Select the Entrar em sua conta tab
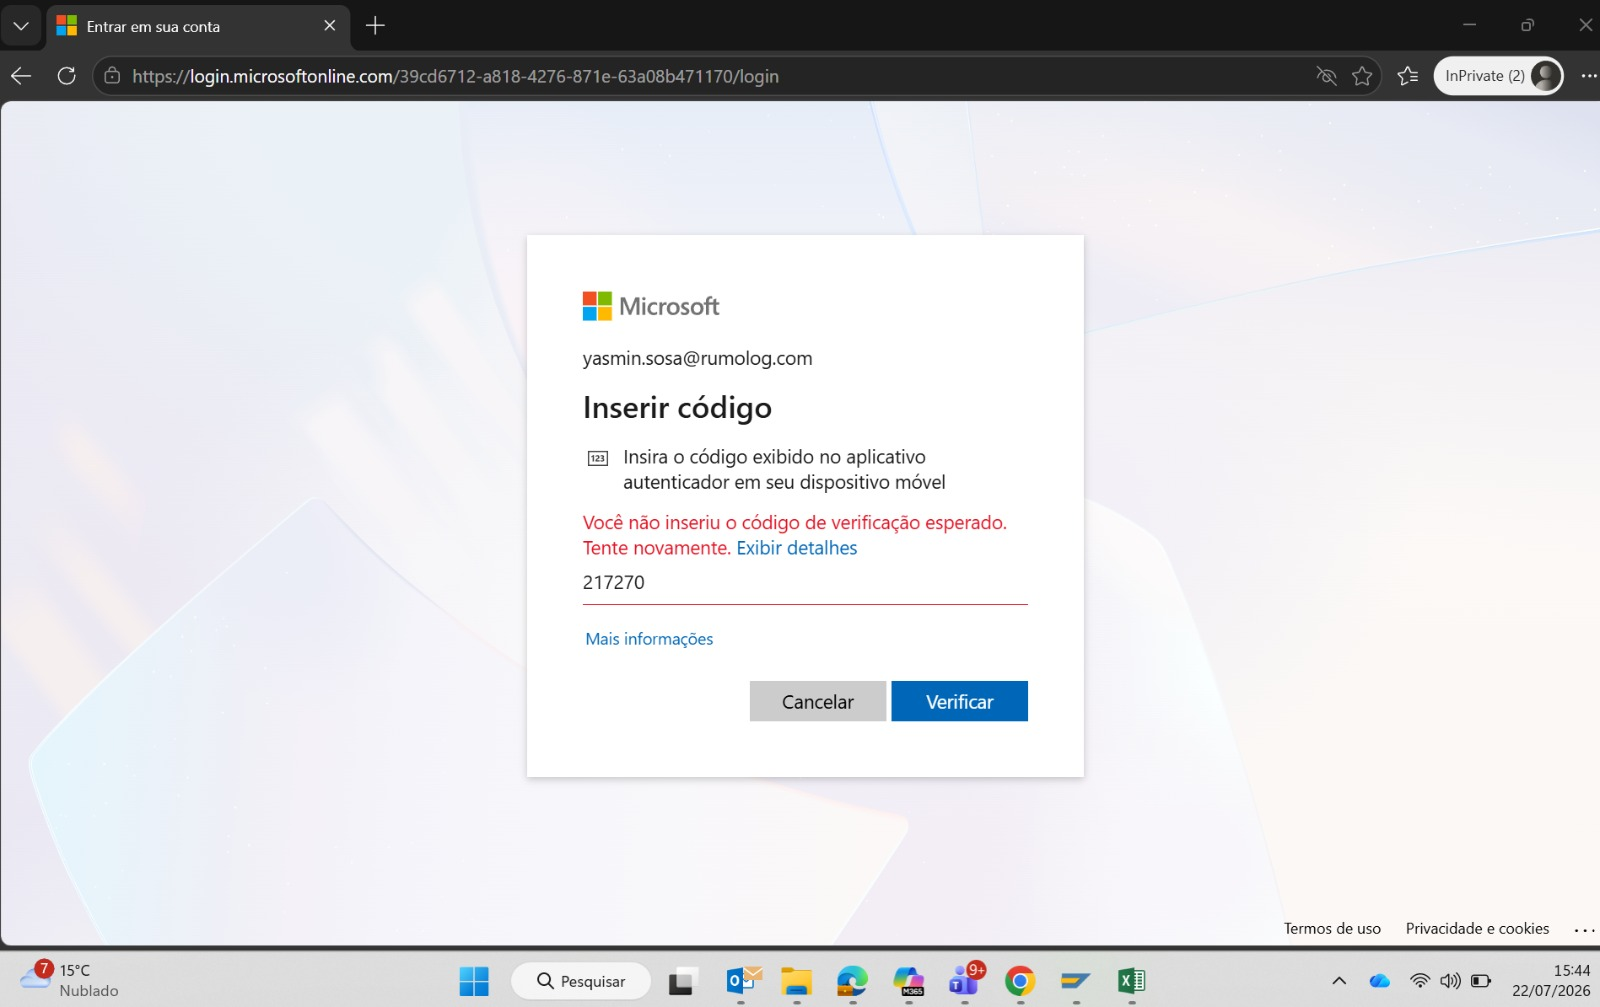 coord(197,27)
